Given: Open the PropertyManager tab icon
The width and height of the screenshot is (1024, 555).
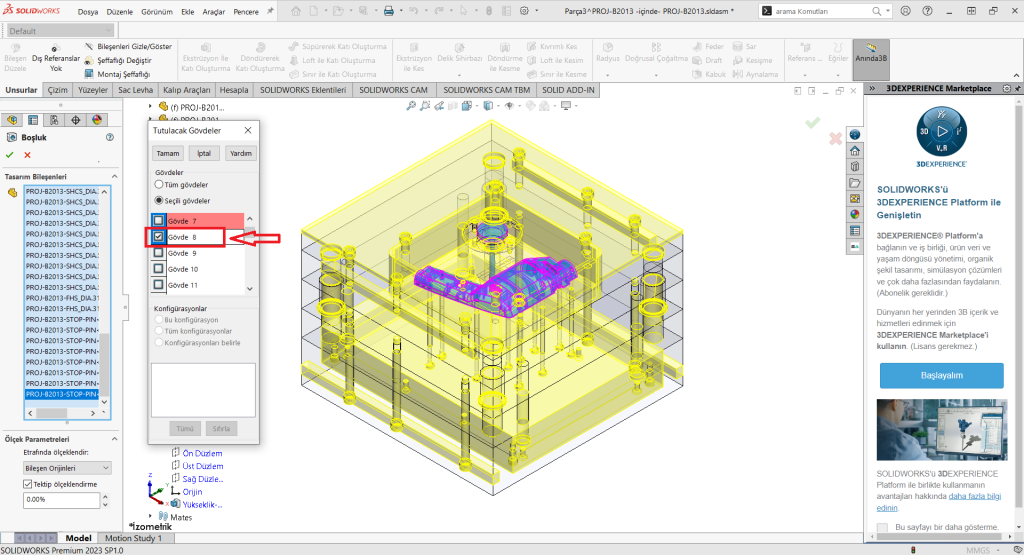Looking at the screenshot, I should click(x=33, y=119).
